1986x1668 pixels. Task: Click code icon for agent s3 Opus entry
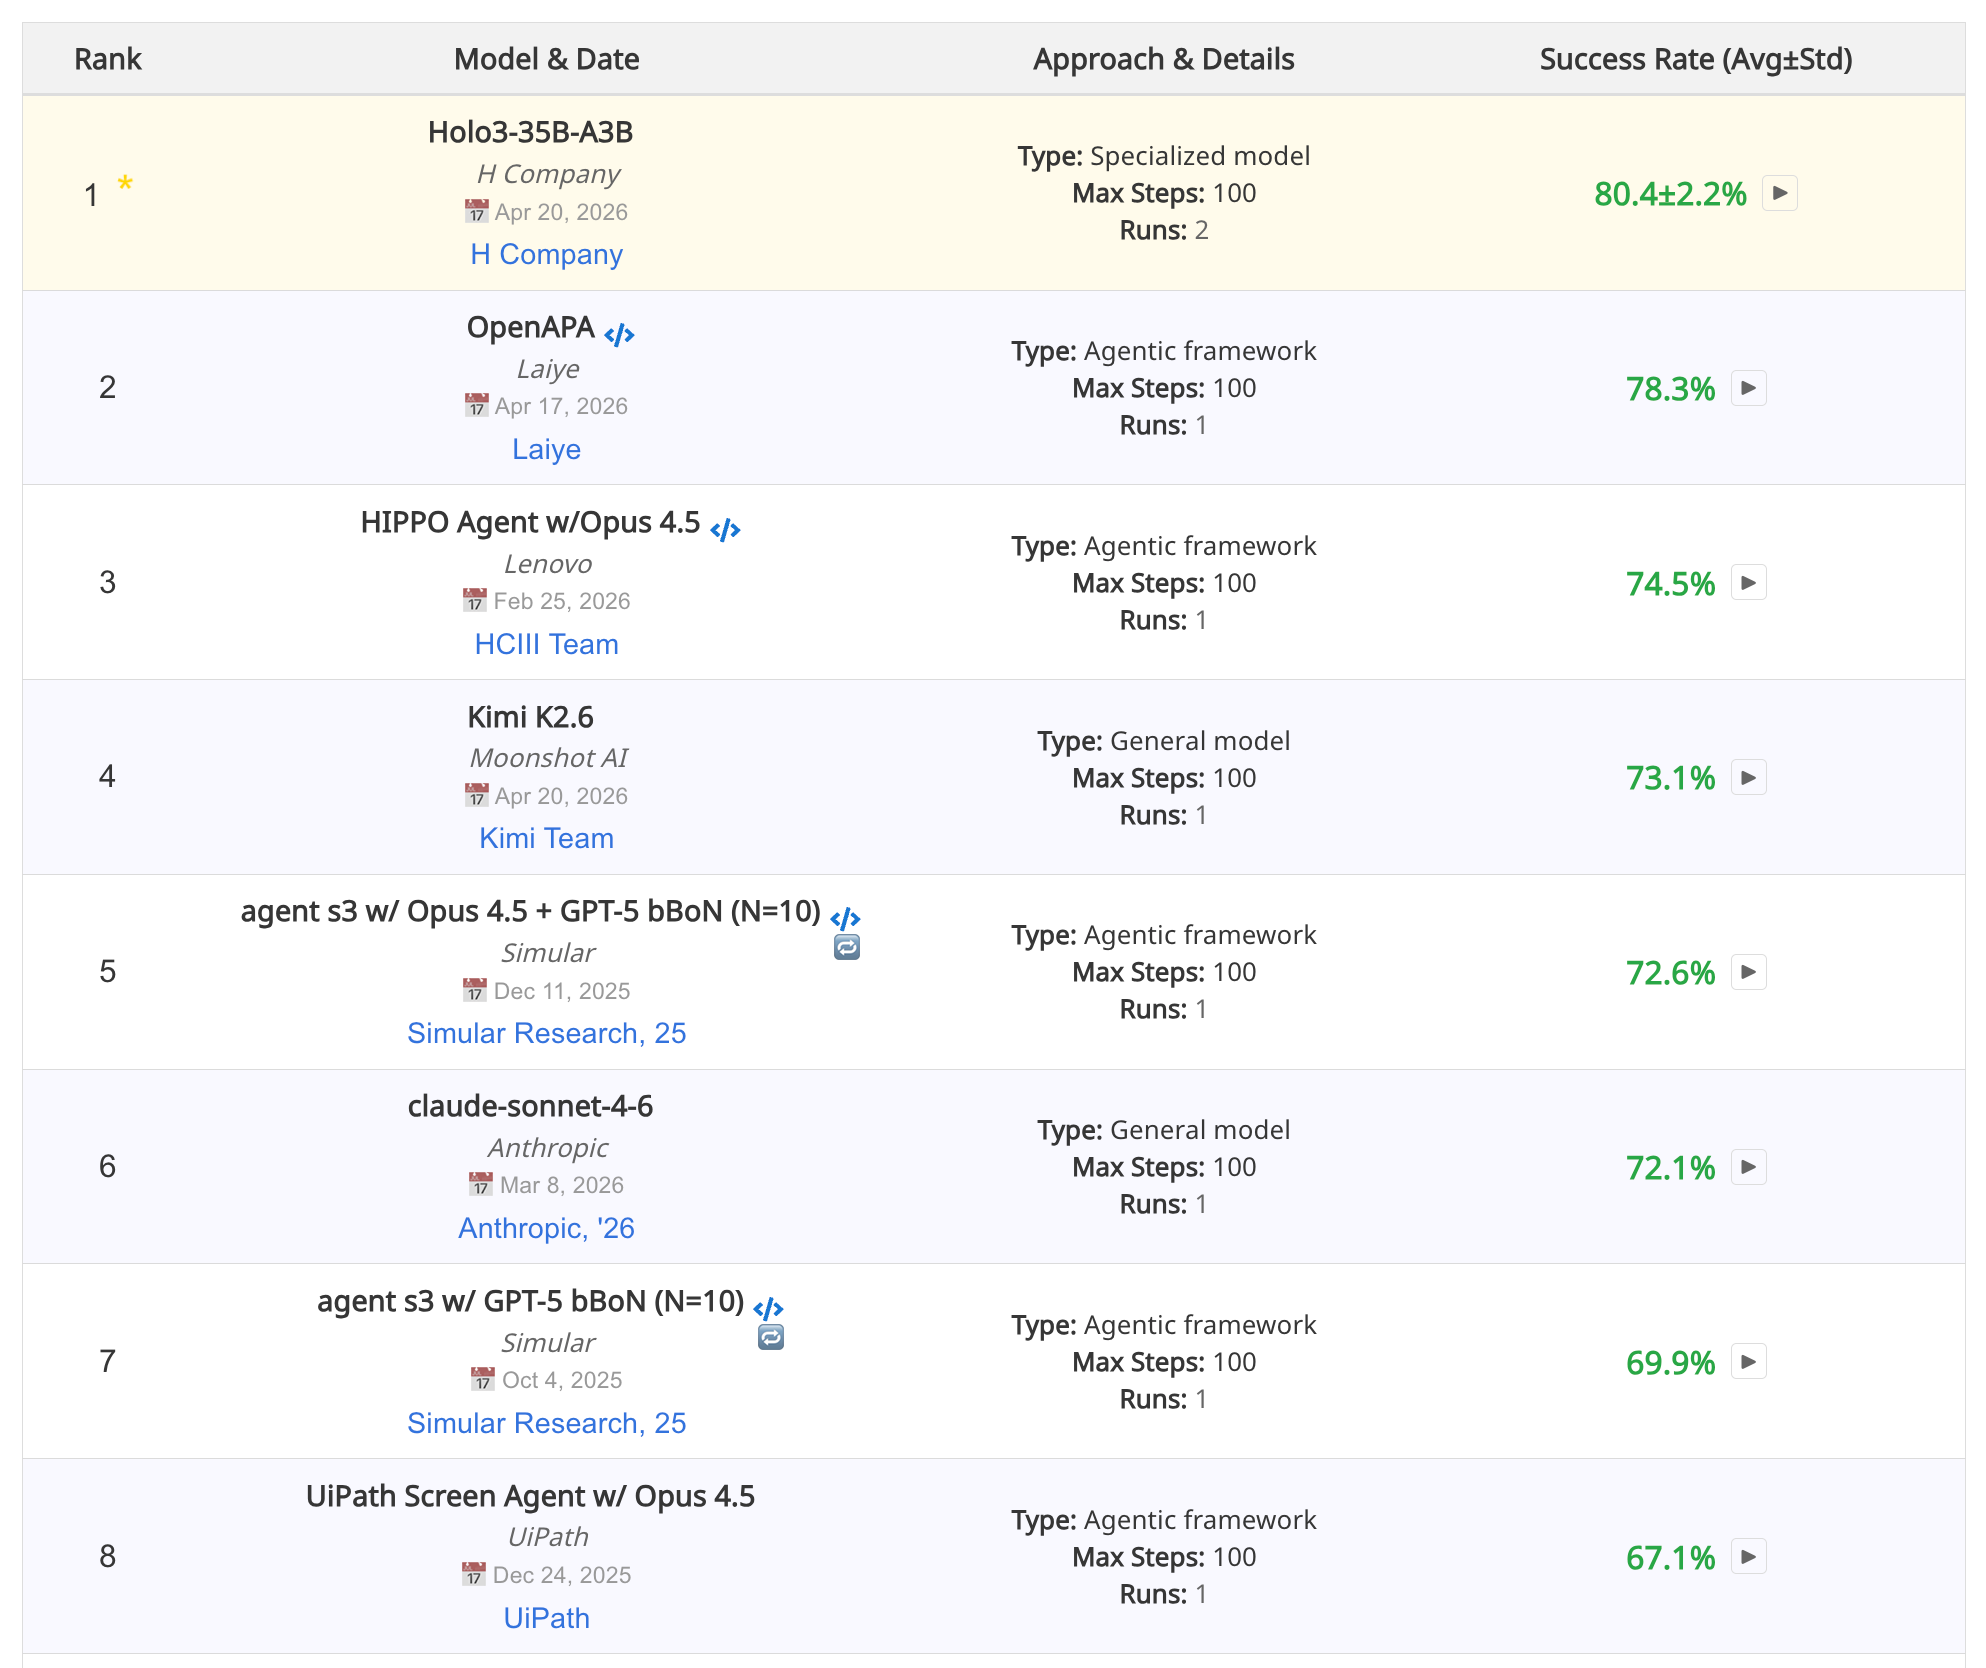click(845, 918)
